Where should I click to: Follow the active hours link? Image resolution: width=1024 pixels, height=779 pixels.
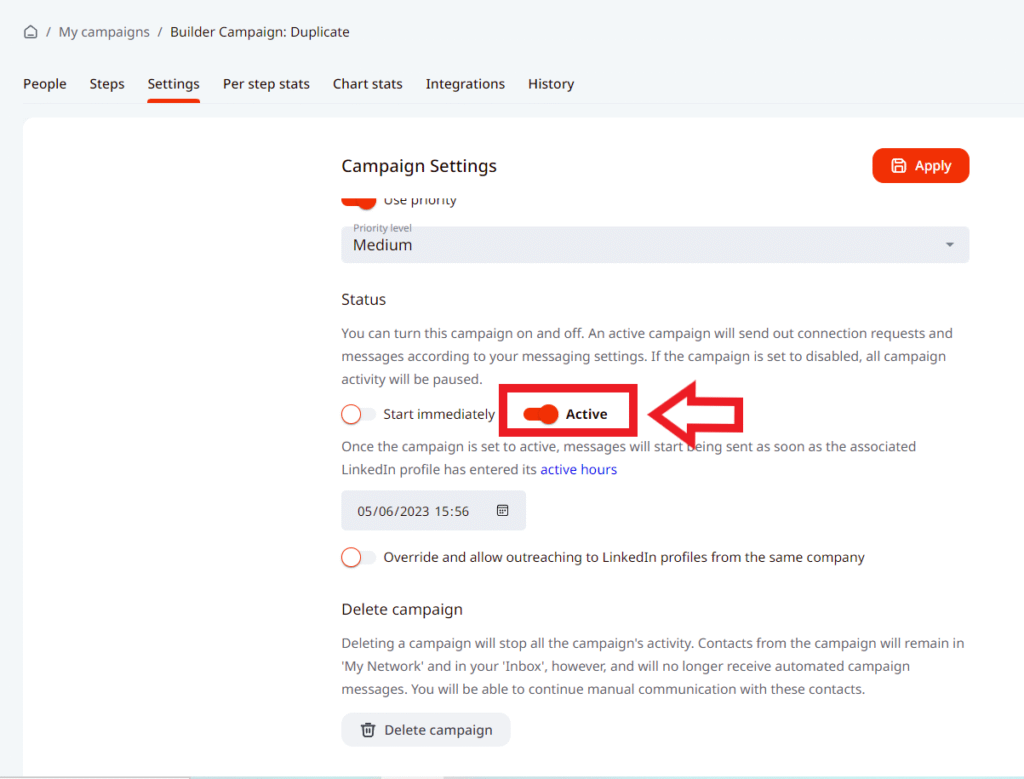pyautogui.click(x=578, y=469)
